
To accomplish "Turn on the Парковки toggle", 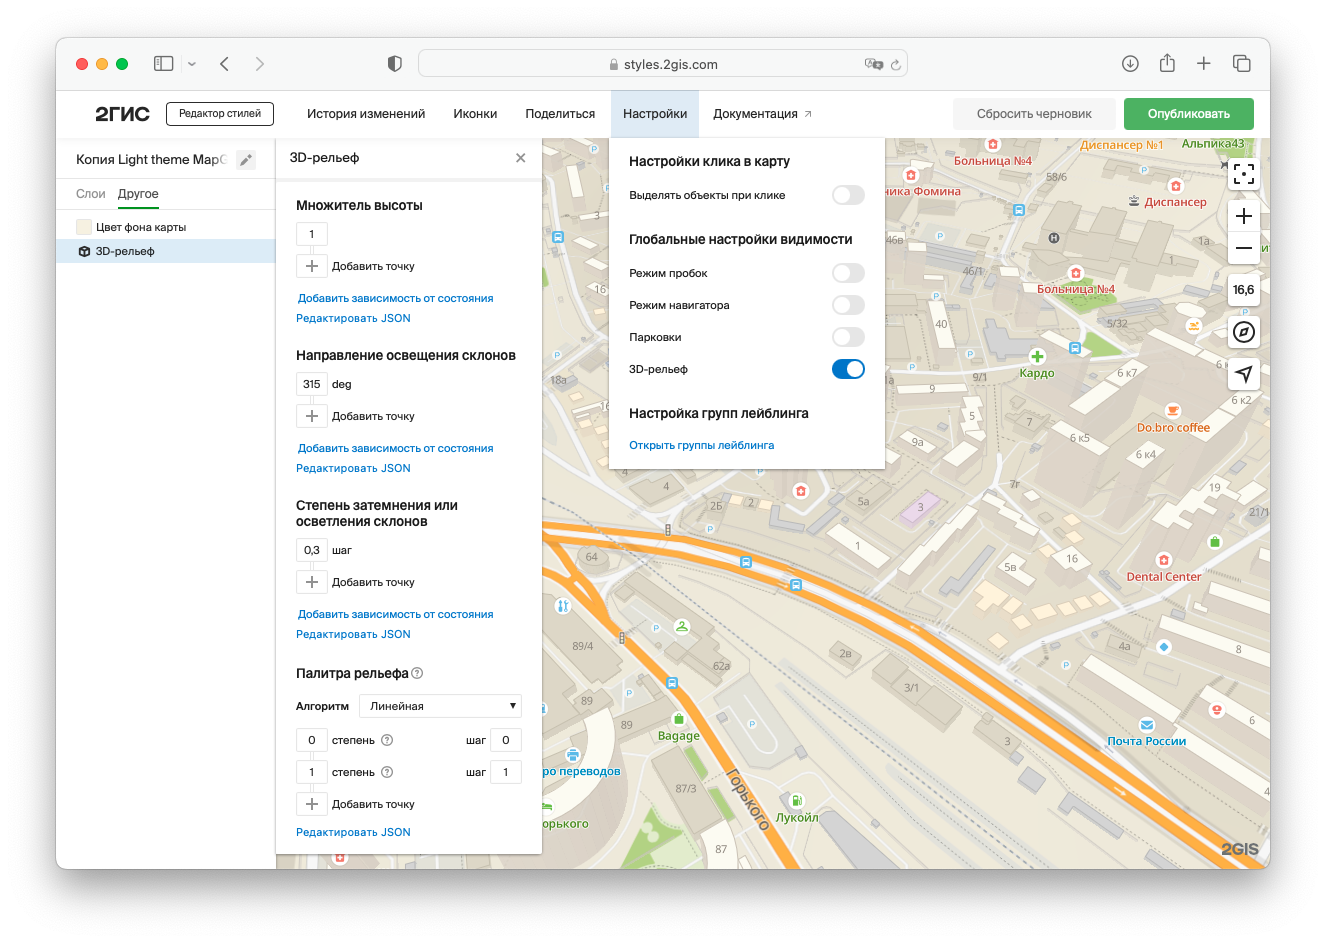I will (x=847, y=337).
